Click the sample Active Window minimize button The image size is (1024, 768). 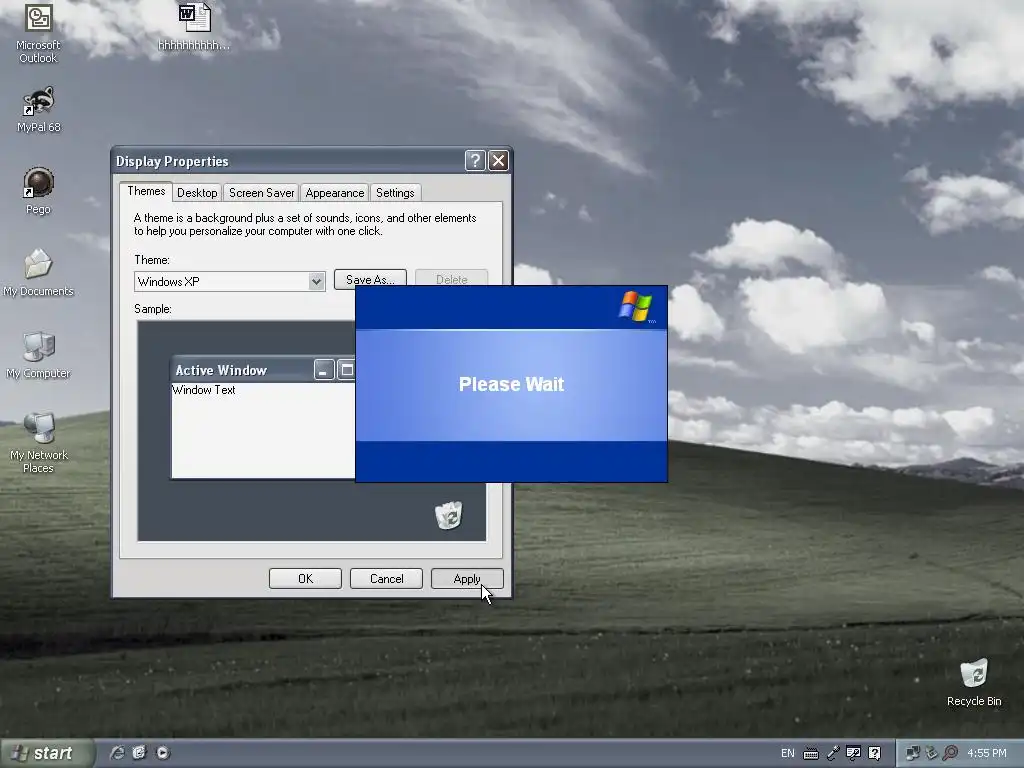[x=324, y=370]
